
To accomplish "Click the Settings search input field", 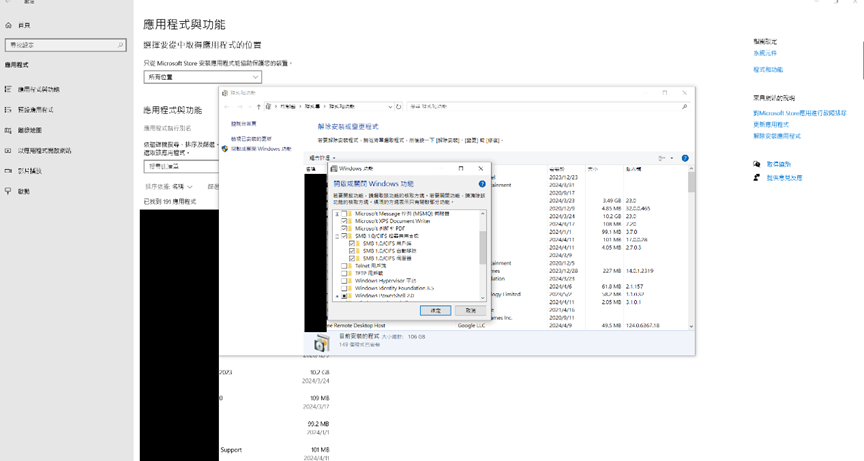I will pos(65,45).
